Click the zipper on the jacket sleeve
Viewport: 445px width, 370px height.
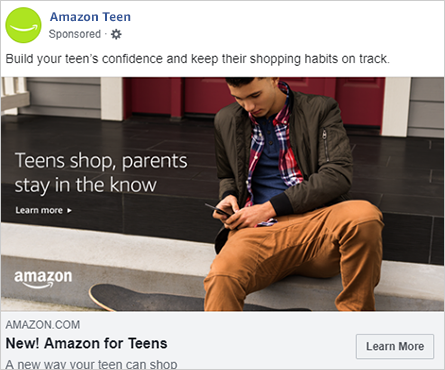click(326, 145)
